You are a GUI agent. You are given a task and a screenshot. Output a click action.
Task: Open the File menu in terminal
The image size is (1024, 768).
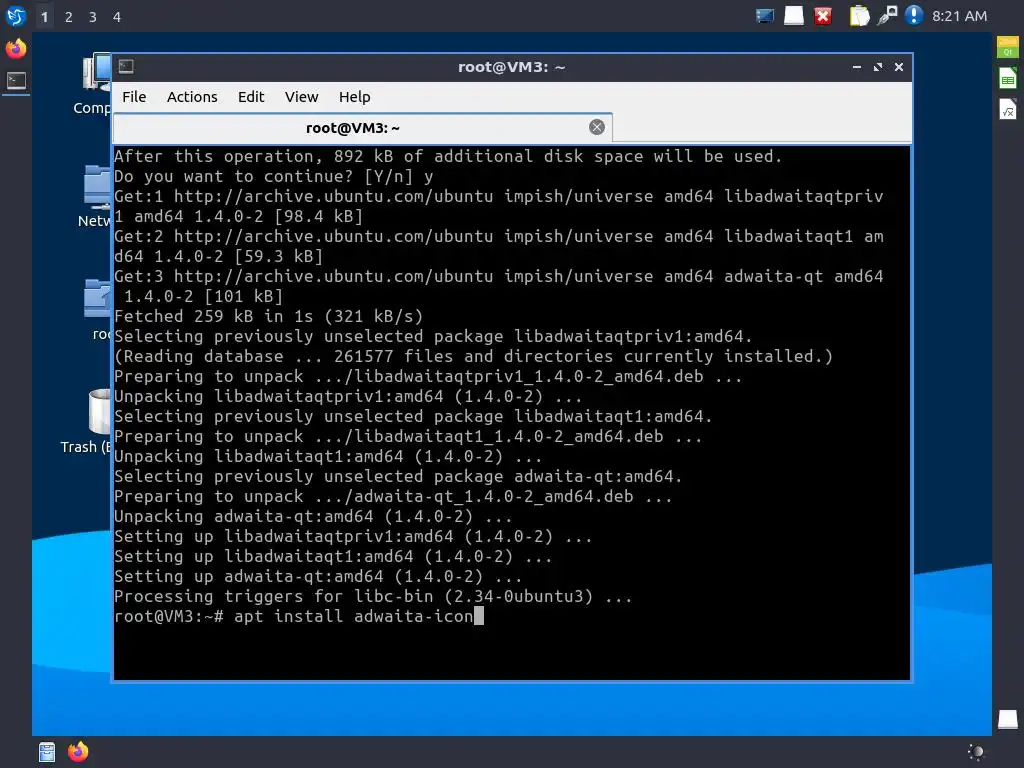[x=134, y=97]
